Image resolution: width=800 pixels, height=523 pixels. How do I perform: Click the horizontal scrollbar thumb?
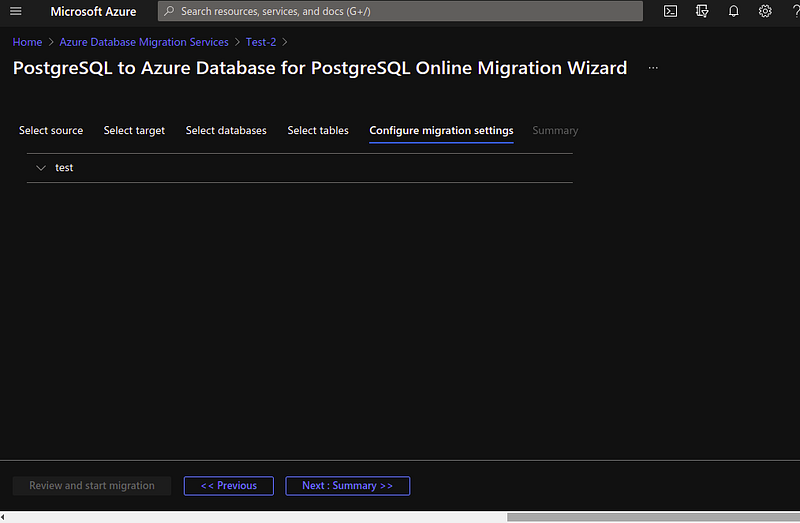point(653,517)
